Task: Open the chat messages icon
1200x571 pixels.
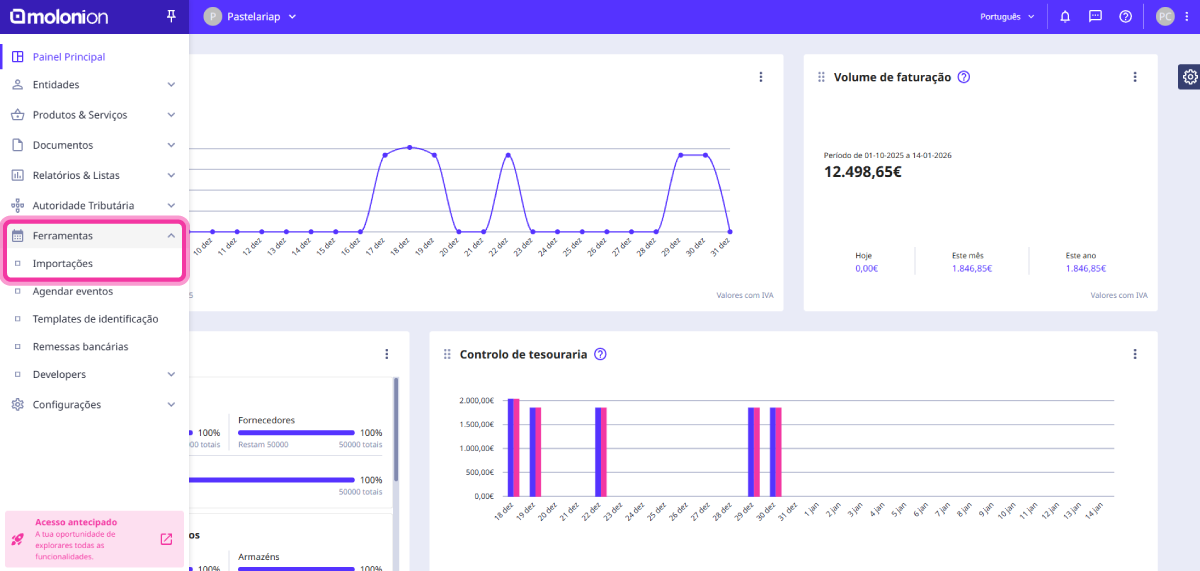Action: point(1095,16)
